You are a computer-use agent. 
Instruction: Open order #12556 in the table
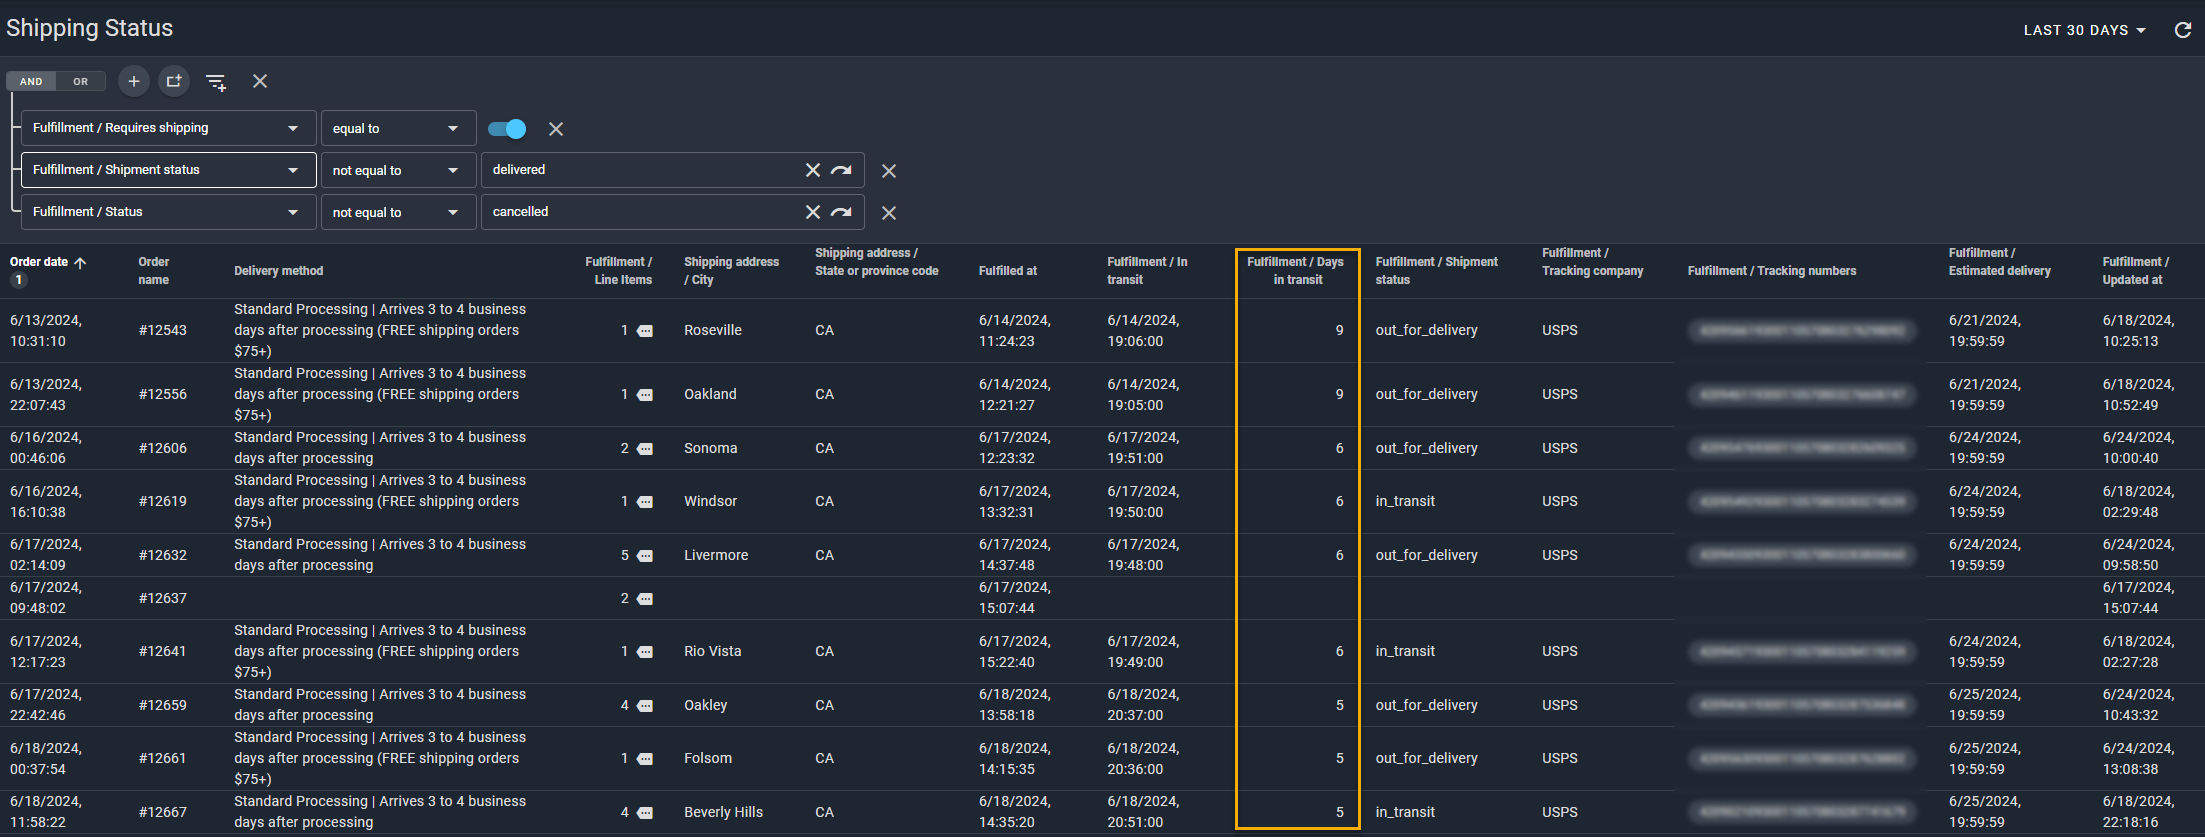pos(163,394)
